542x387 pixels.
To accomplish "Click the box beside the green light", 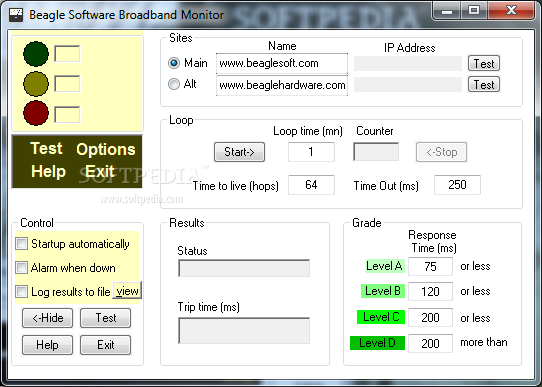I will coord(67,54).
